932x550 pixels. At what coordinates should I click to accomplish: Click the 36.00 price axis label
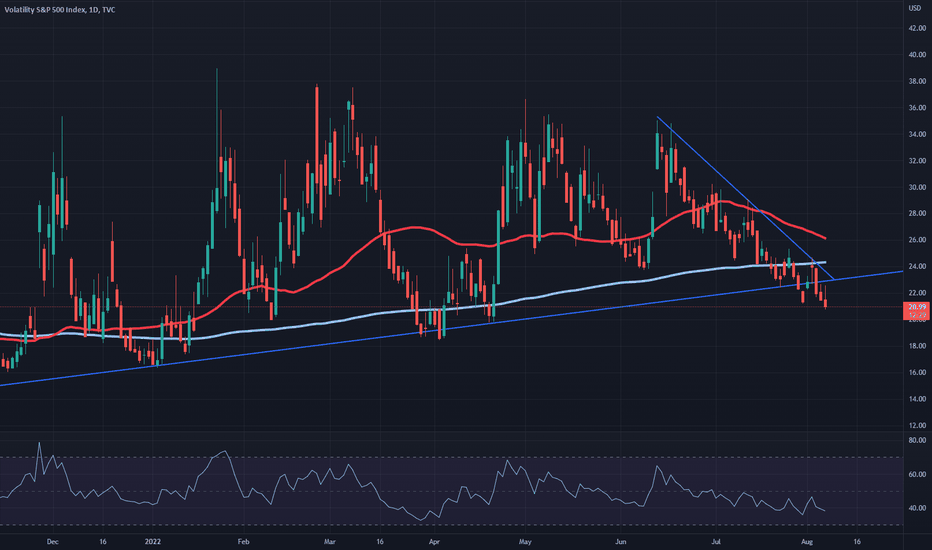tap(917, 108)
